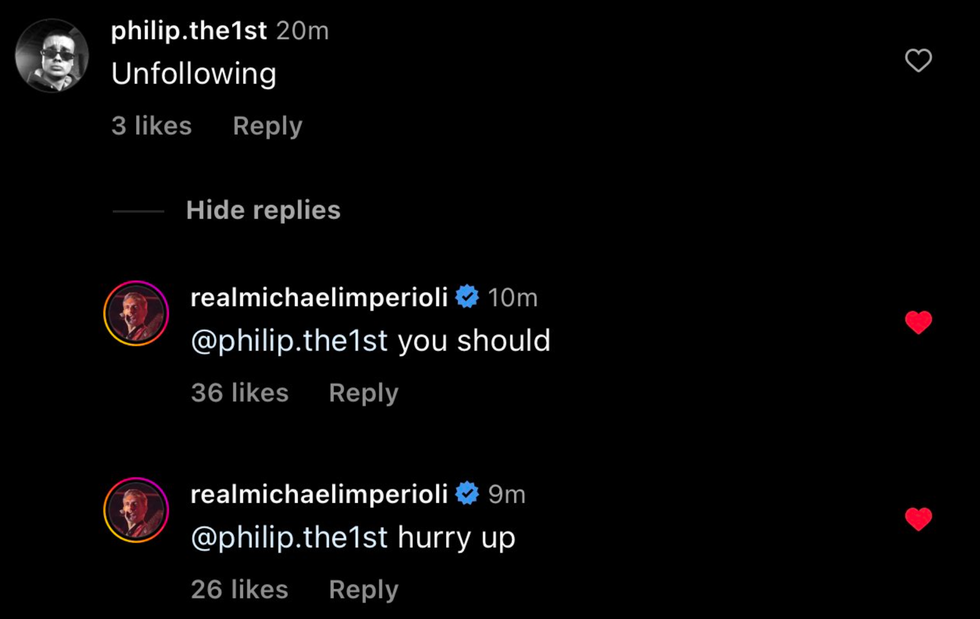Unlike the "you should" reply
The height and width of the screenshot is (619, 980).
tap(918, 322)
